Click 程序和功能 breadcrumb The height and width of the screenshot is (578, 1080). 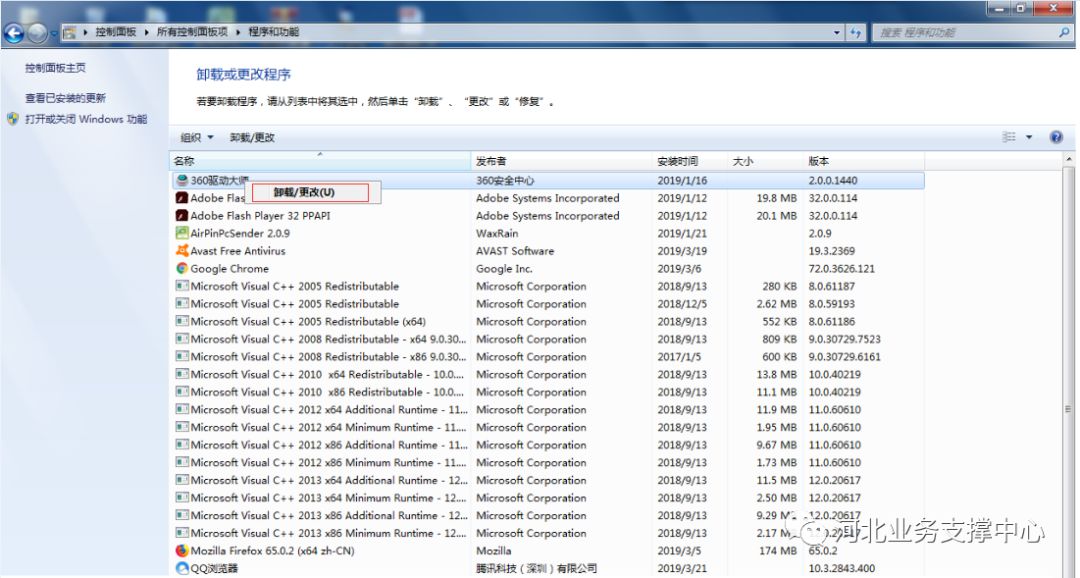tap(273, 32)
